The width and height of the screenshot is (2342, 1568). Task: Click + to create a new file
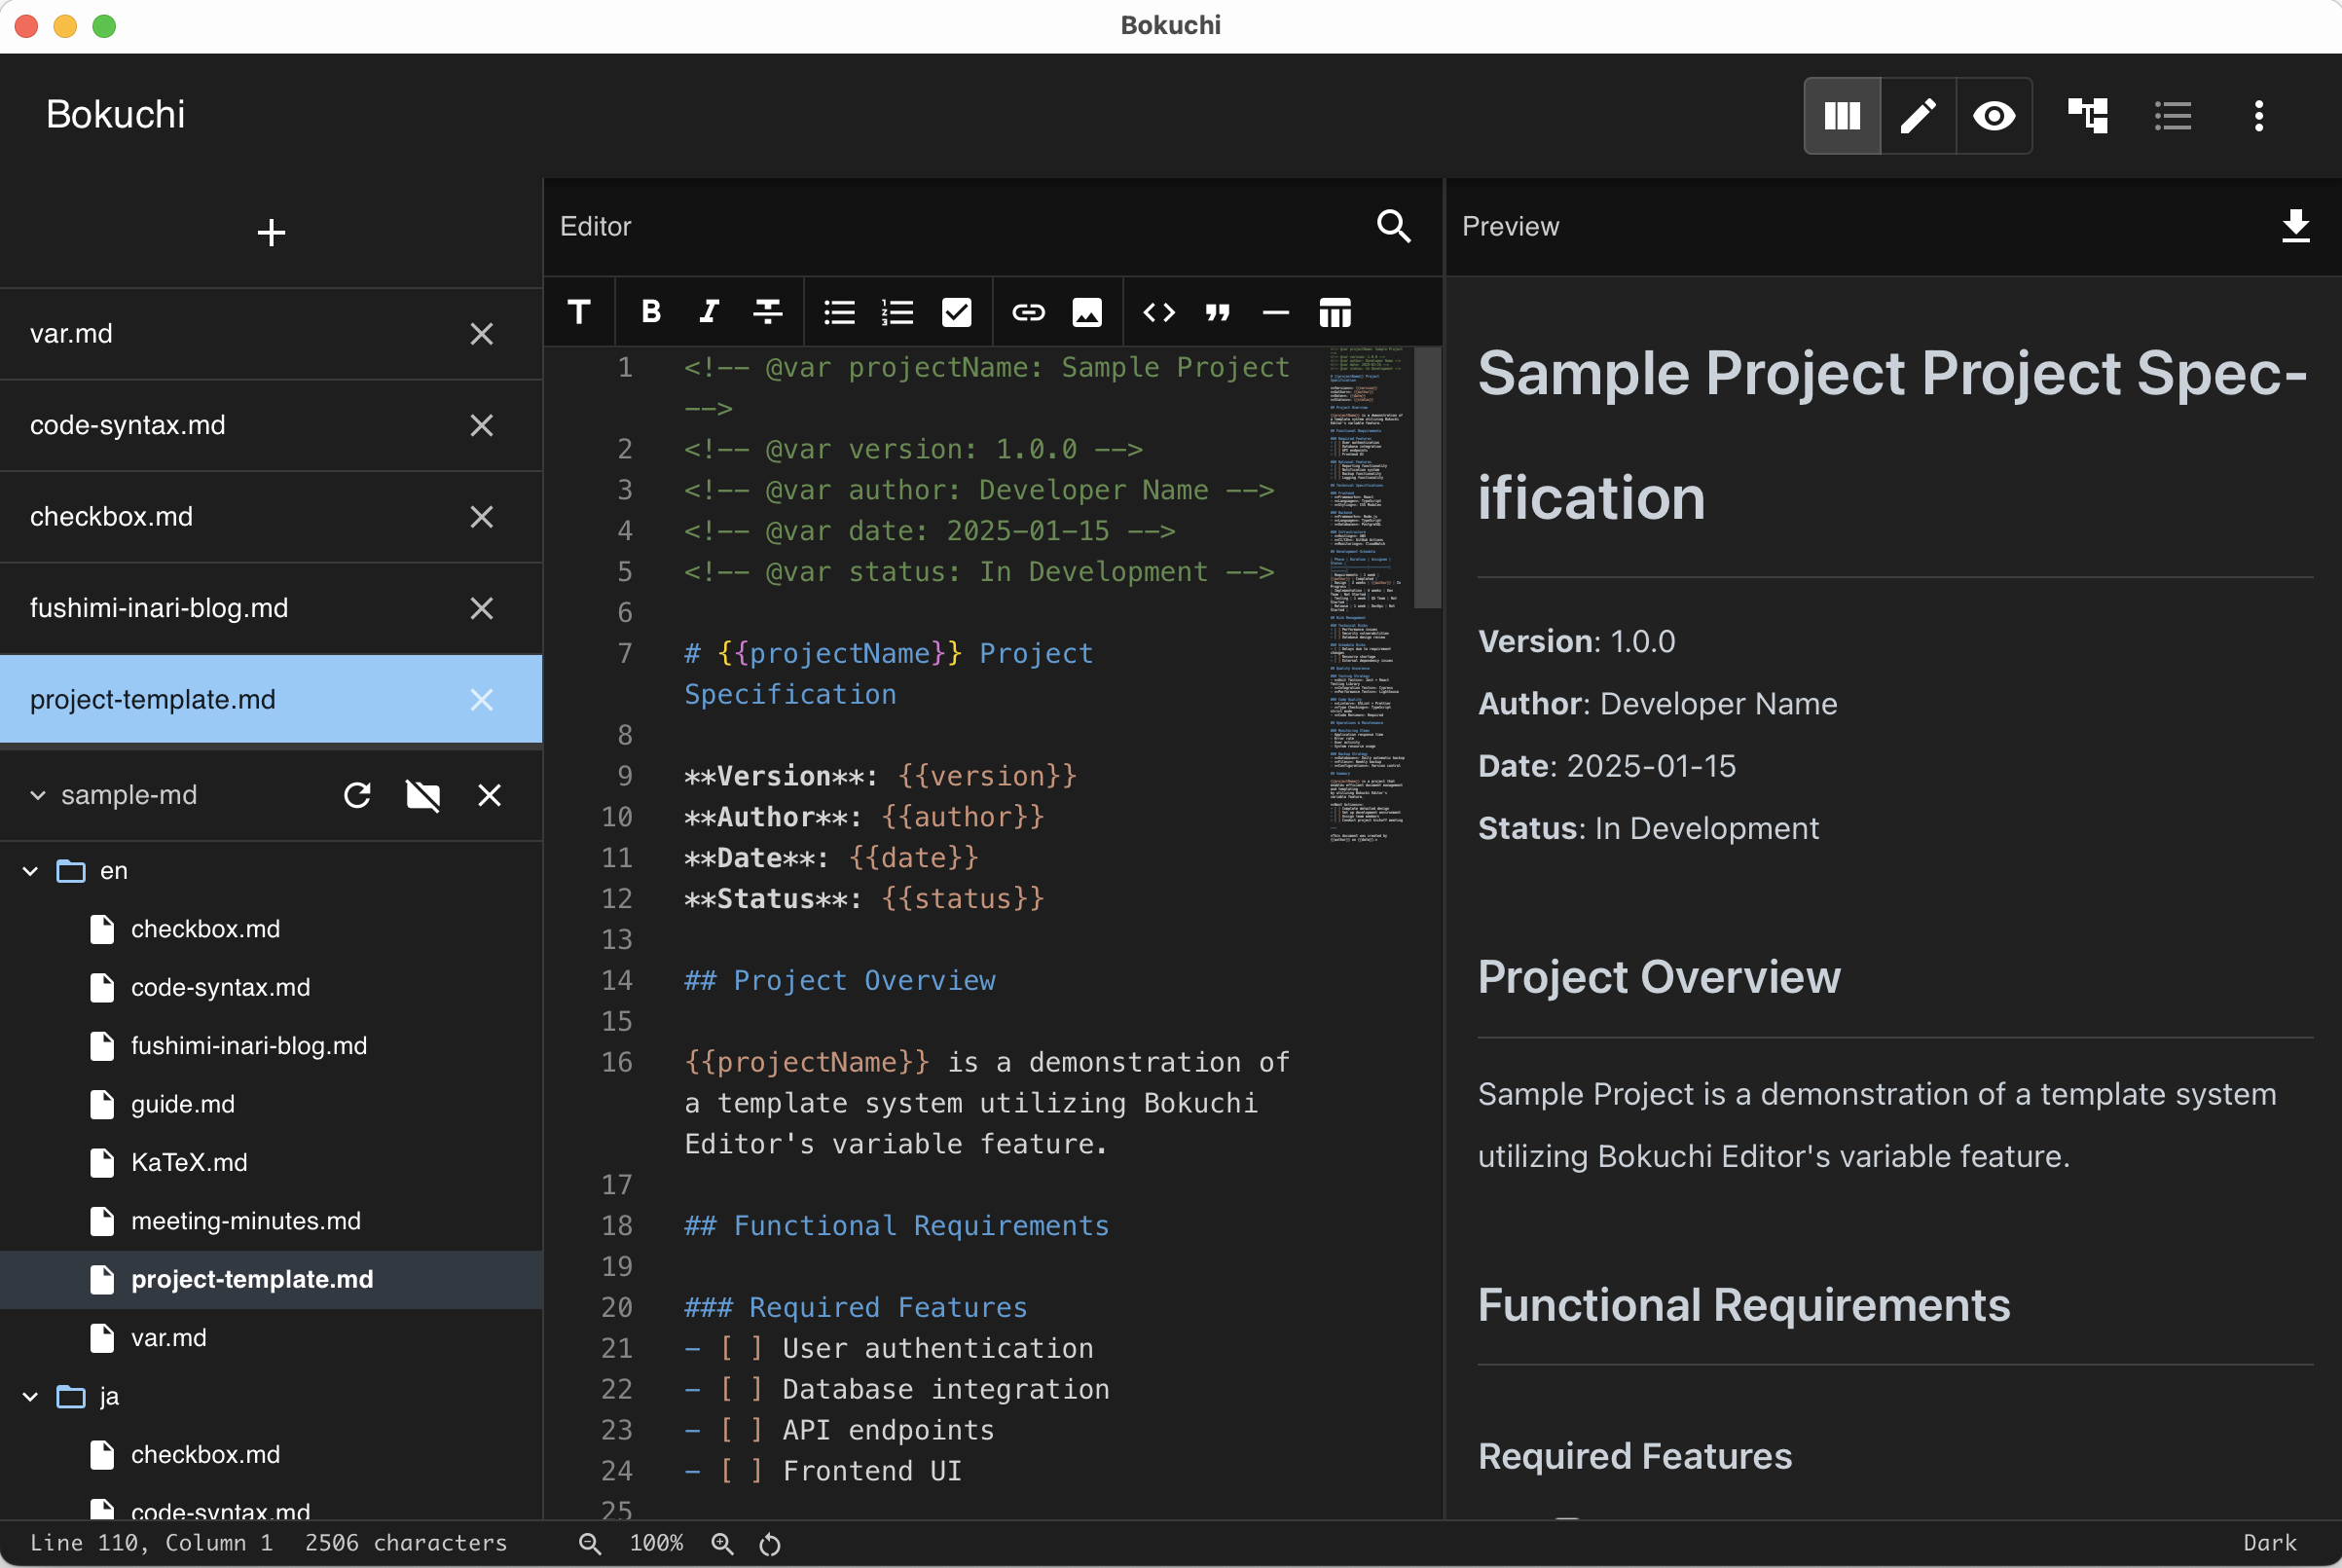click(x=270, y=232)
